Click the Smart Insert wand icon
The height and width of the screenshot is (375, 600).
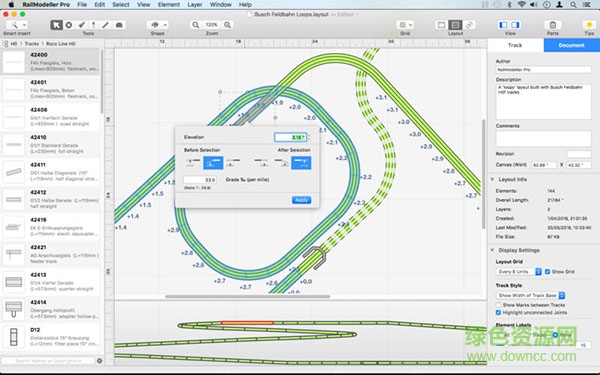click(14, 25)
